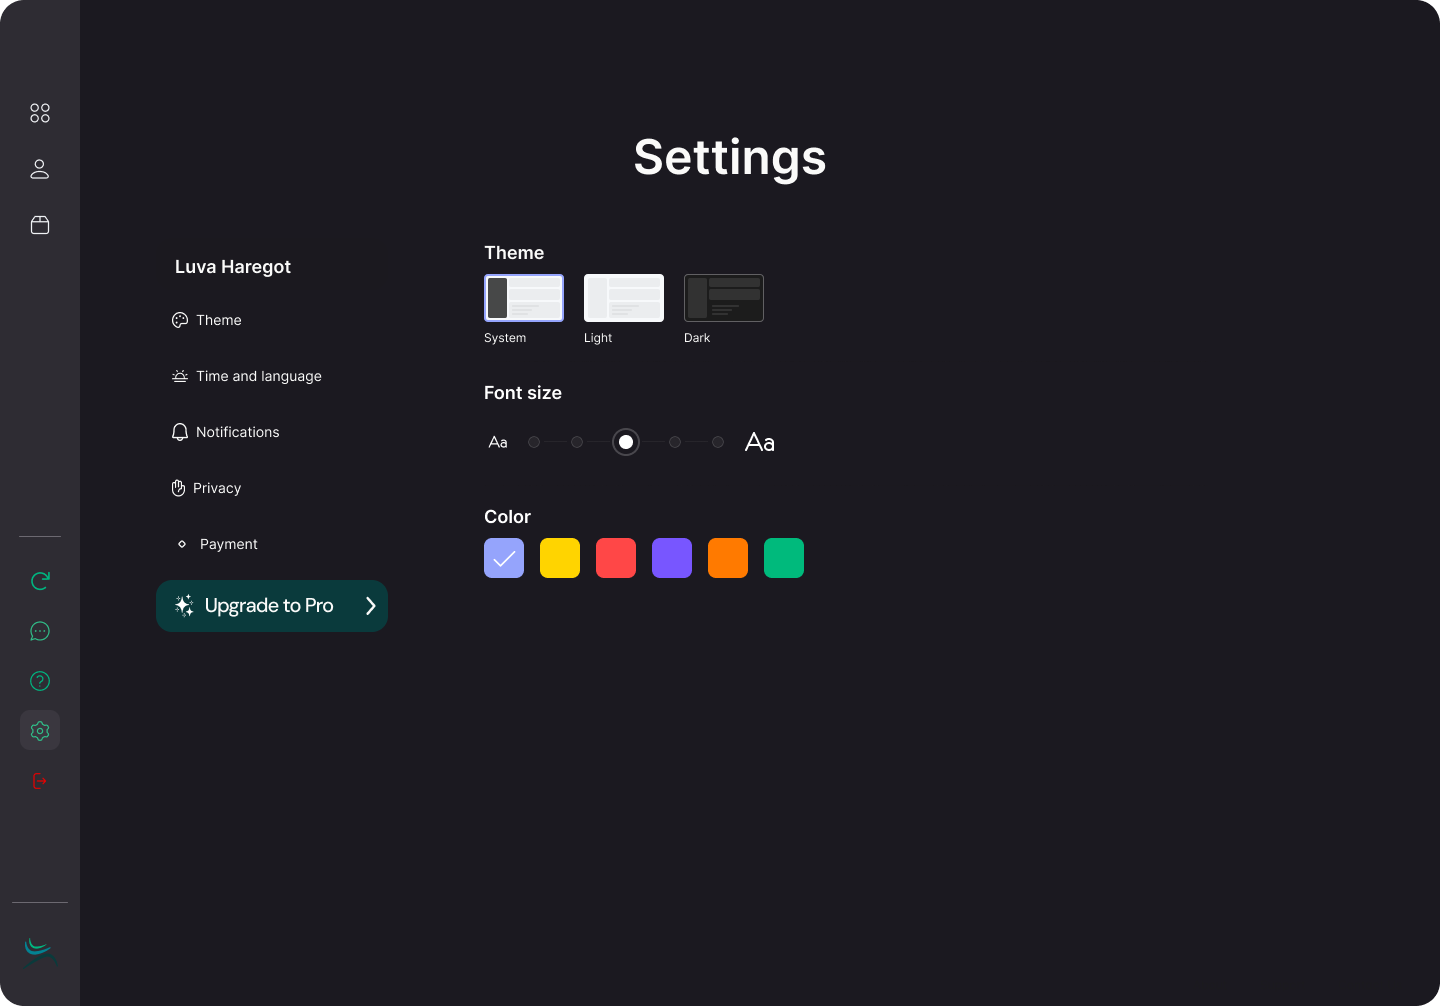Select the System theme option
Screen dimensions: 1440x1006
click(524, 298)
